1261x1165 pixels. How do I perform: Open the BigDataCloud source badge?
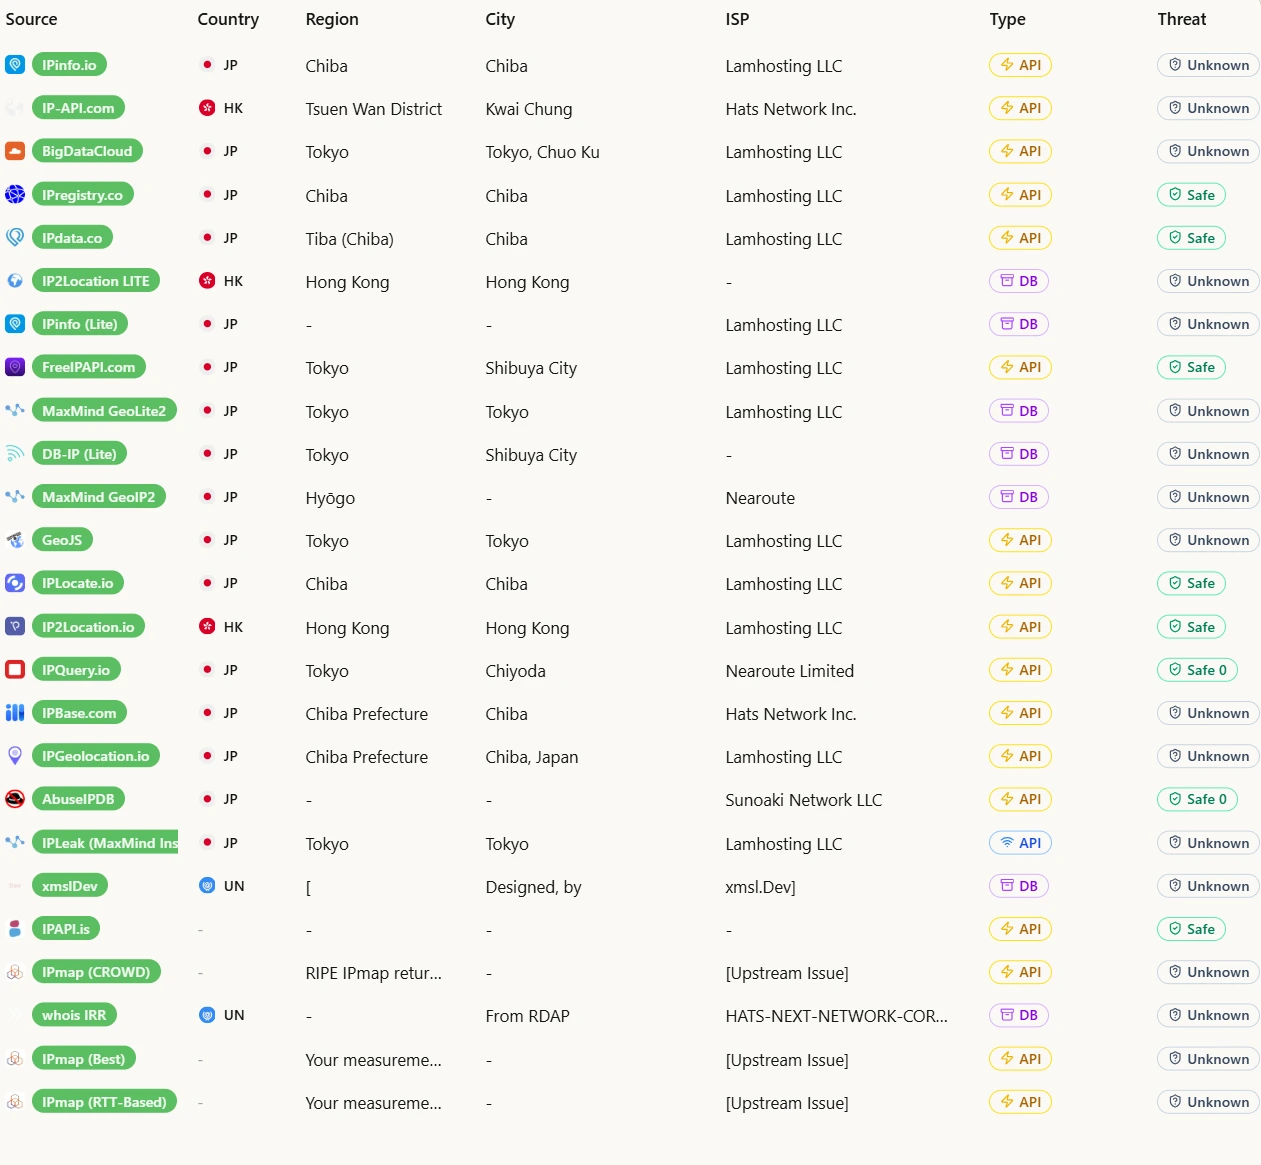[x=87, y=151]
